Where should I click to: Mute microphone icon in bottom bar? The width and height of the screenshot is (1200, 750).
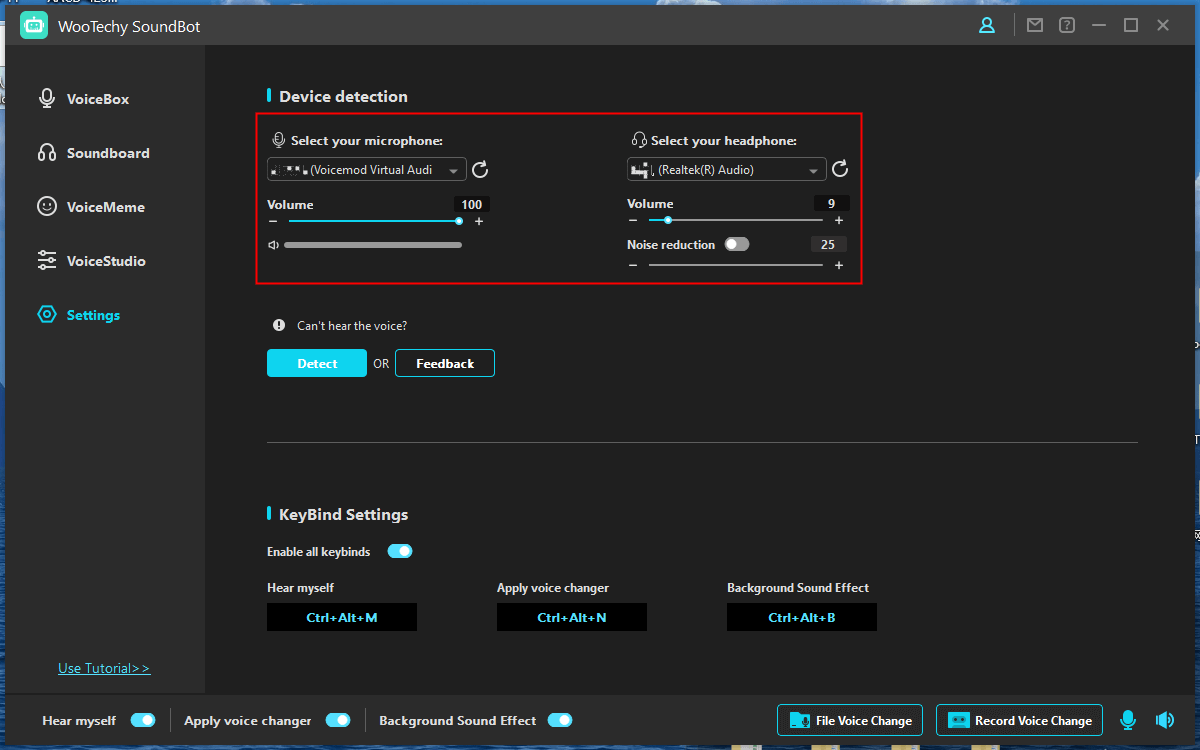coord(1128,720)
